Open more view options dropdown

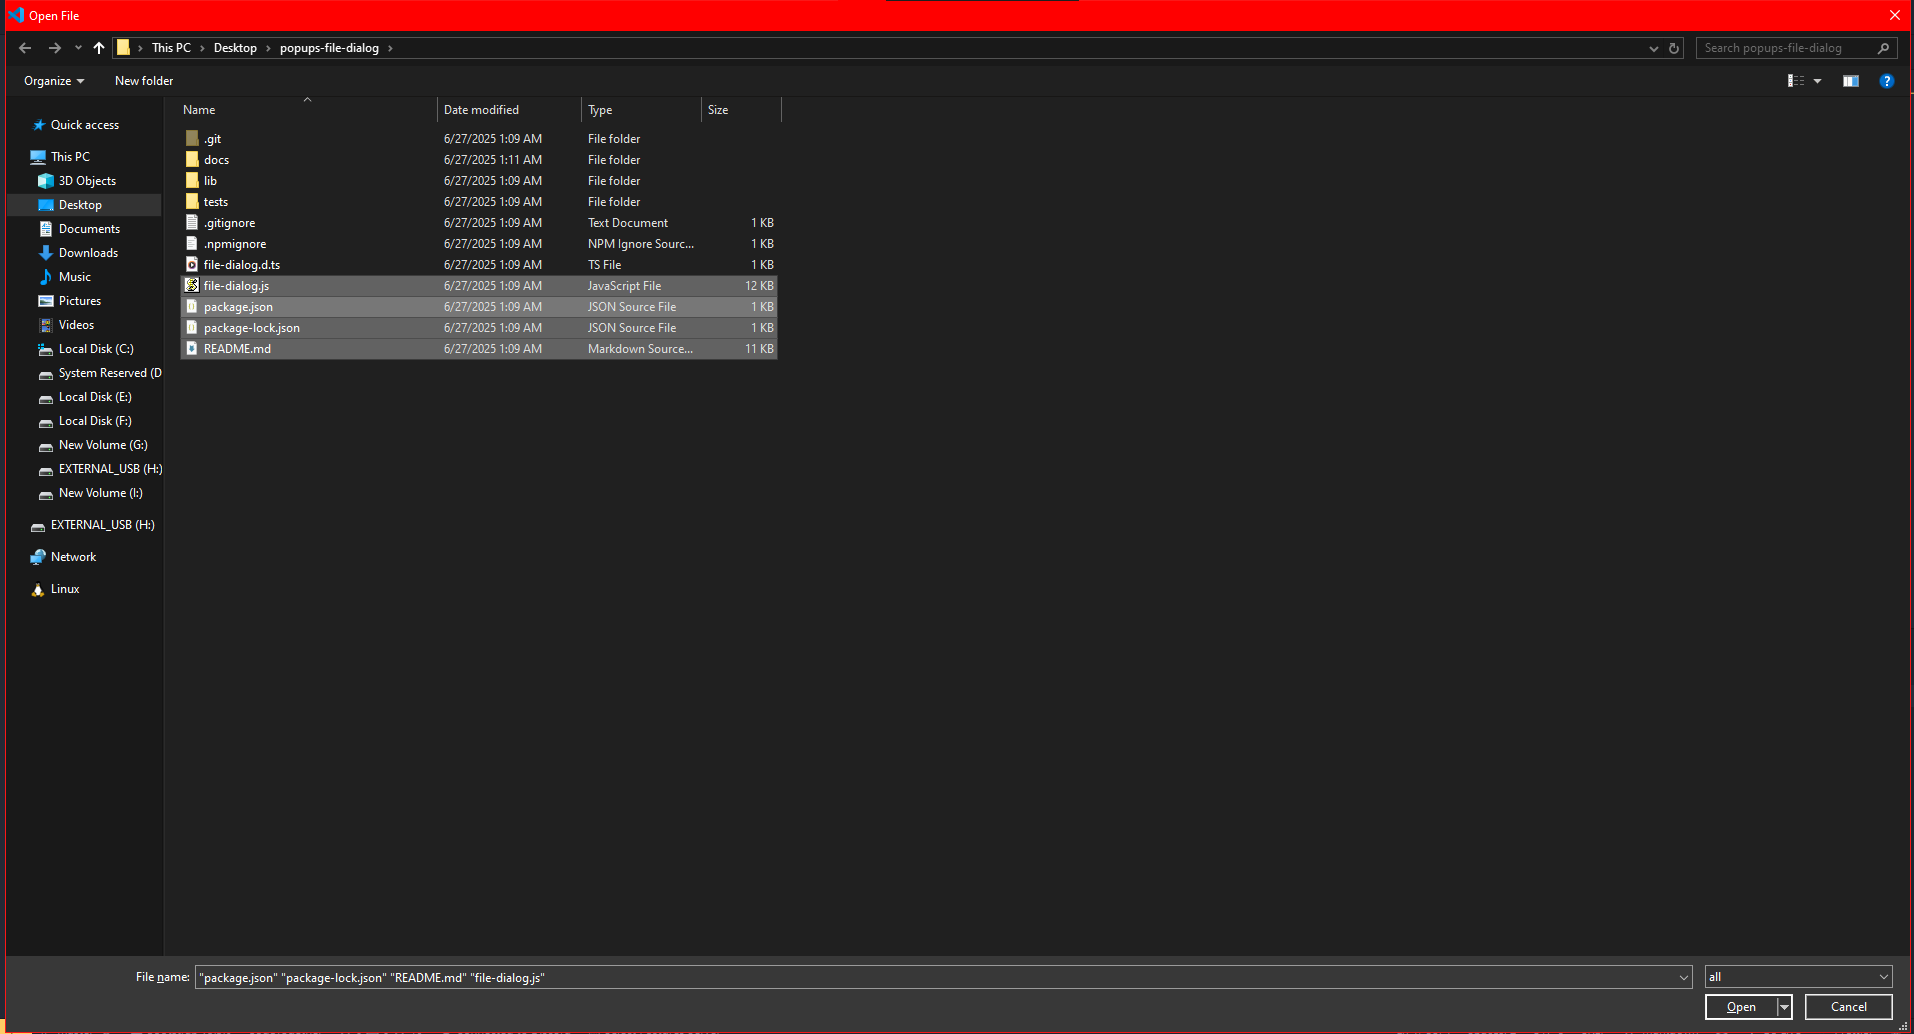(x=1817, y=81)
